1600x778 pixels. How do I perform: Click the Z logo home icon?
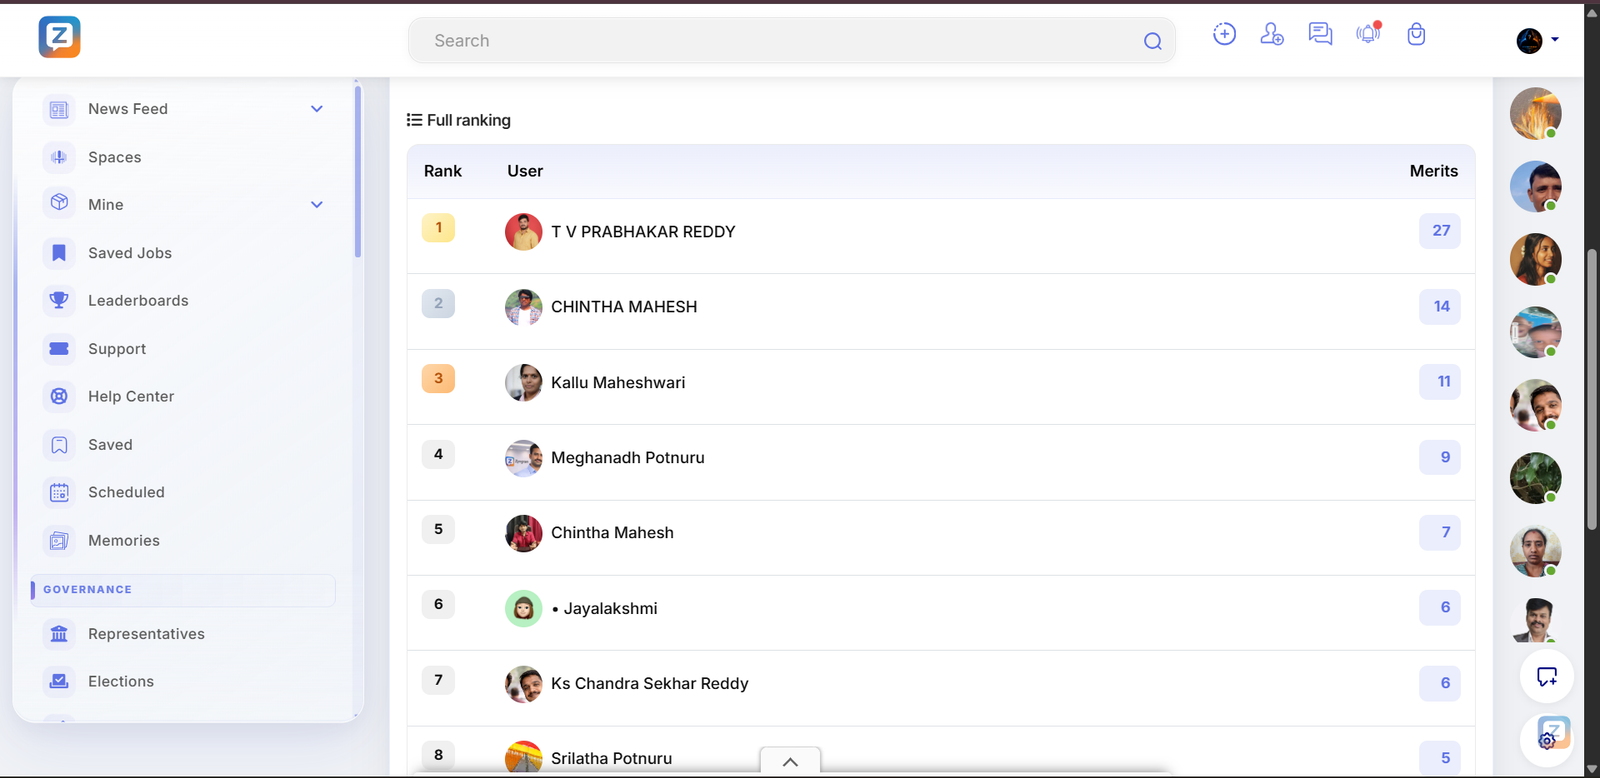point(60,38)
